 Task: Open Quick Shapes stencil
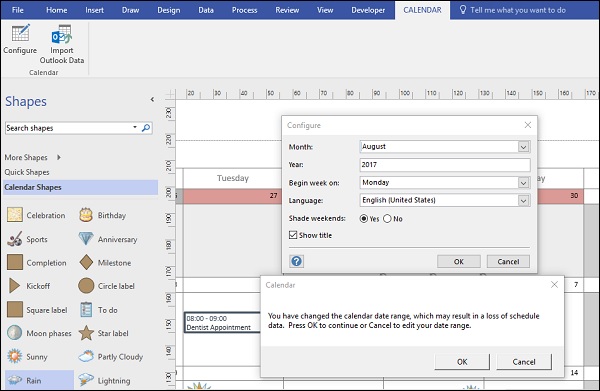click(27, 172)
